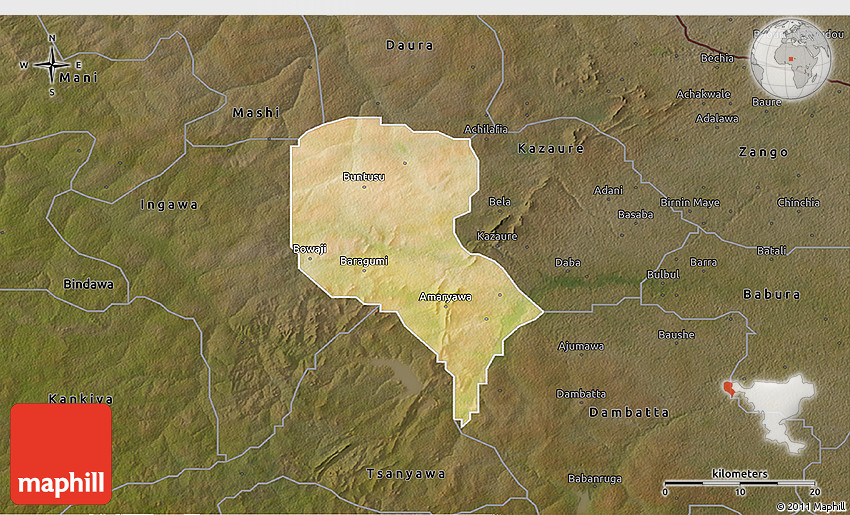Click the kilometers scale bar
The height and width of the screenshot is (515, 850).
[x=740, y=483]
